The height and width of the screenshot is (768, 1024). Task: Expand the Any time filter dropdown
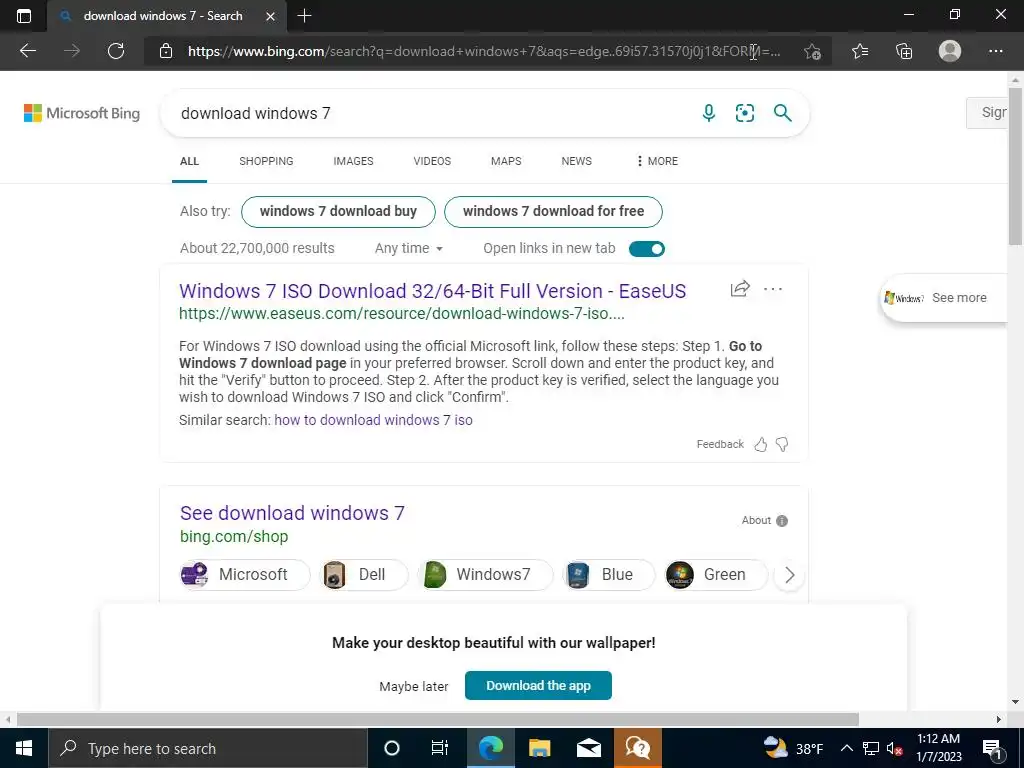[x=409, y=248]
